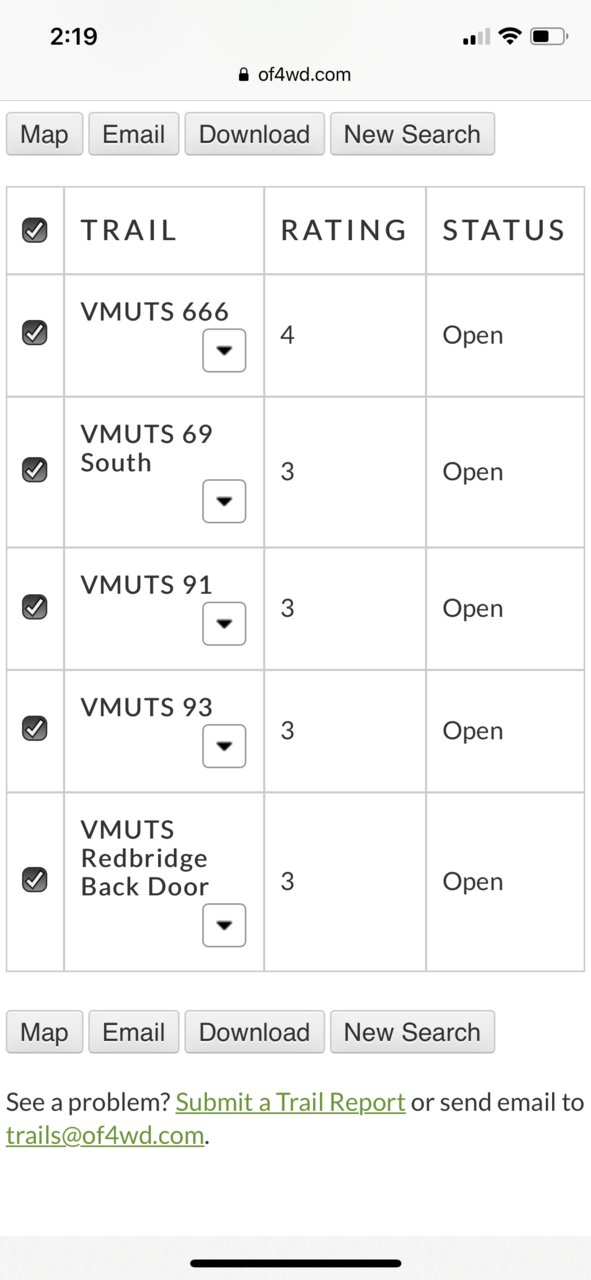Open the Submit a Trail Report link
The image size is (591, 1280).
point(290,1103)
